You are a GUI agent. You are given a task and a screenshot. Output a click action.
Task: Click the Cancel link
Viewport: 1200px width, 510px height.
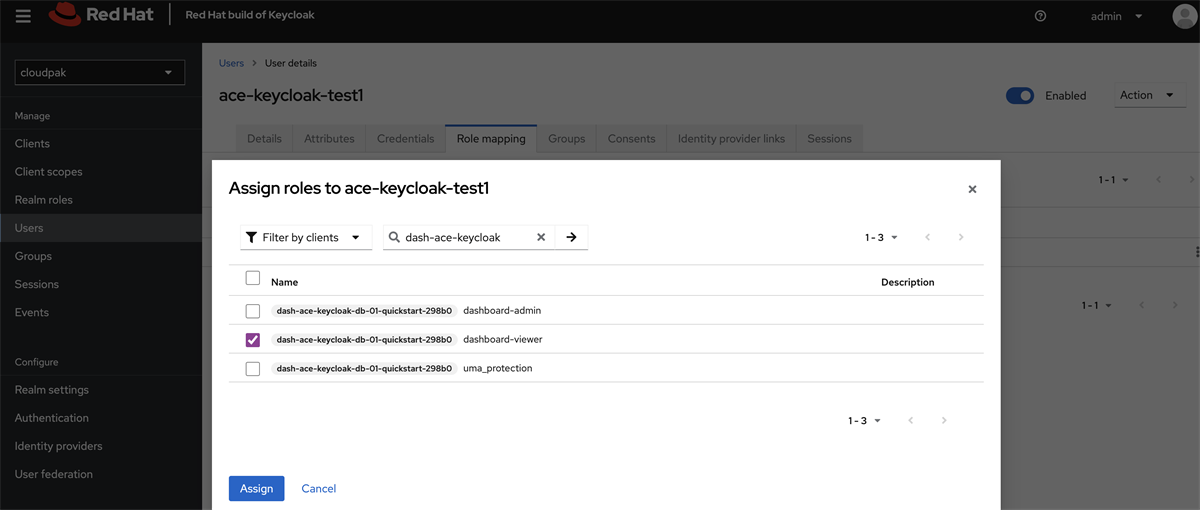click(x=319, y=488)
